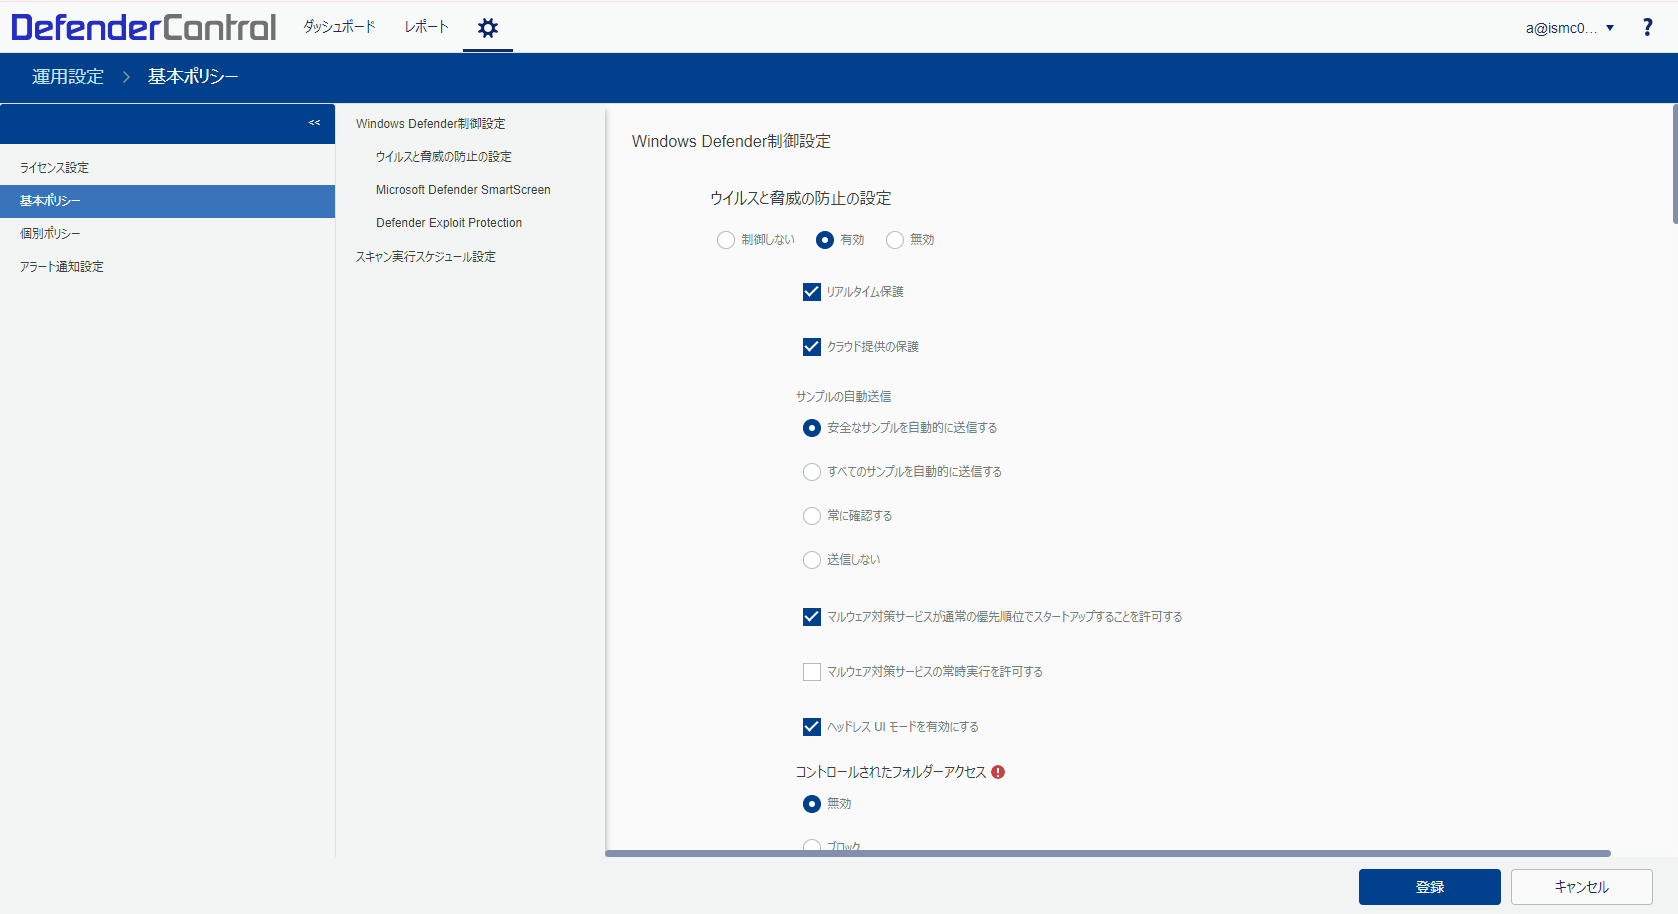Toggle the リアルタイム保護 checkbox
The image size is (1678, 914).
tap(812, 292)
